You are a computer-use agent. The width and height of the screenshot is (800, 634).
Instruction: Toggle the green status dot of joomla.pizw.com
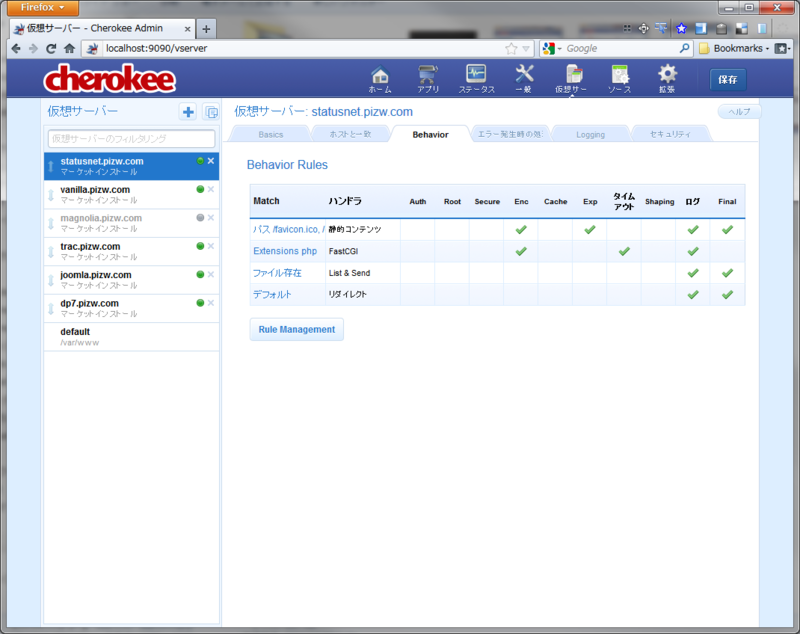tap(200, 274)
